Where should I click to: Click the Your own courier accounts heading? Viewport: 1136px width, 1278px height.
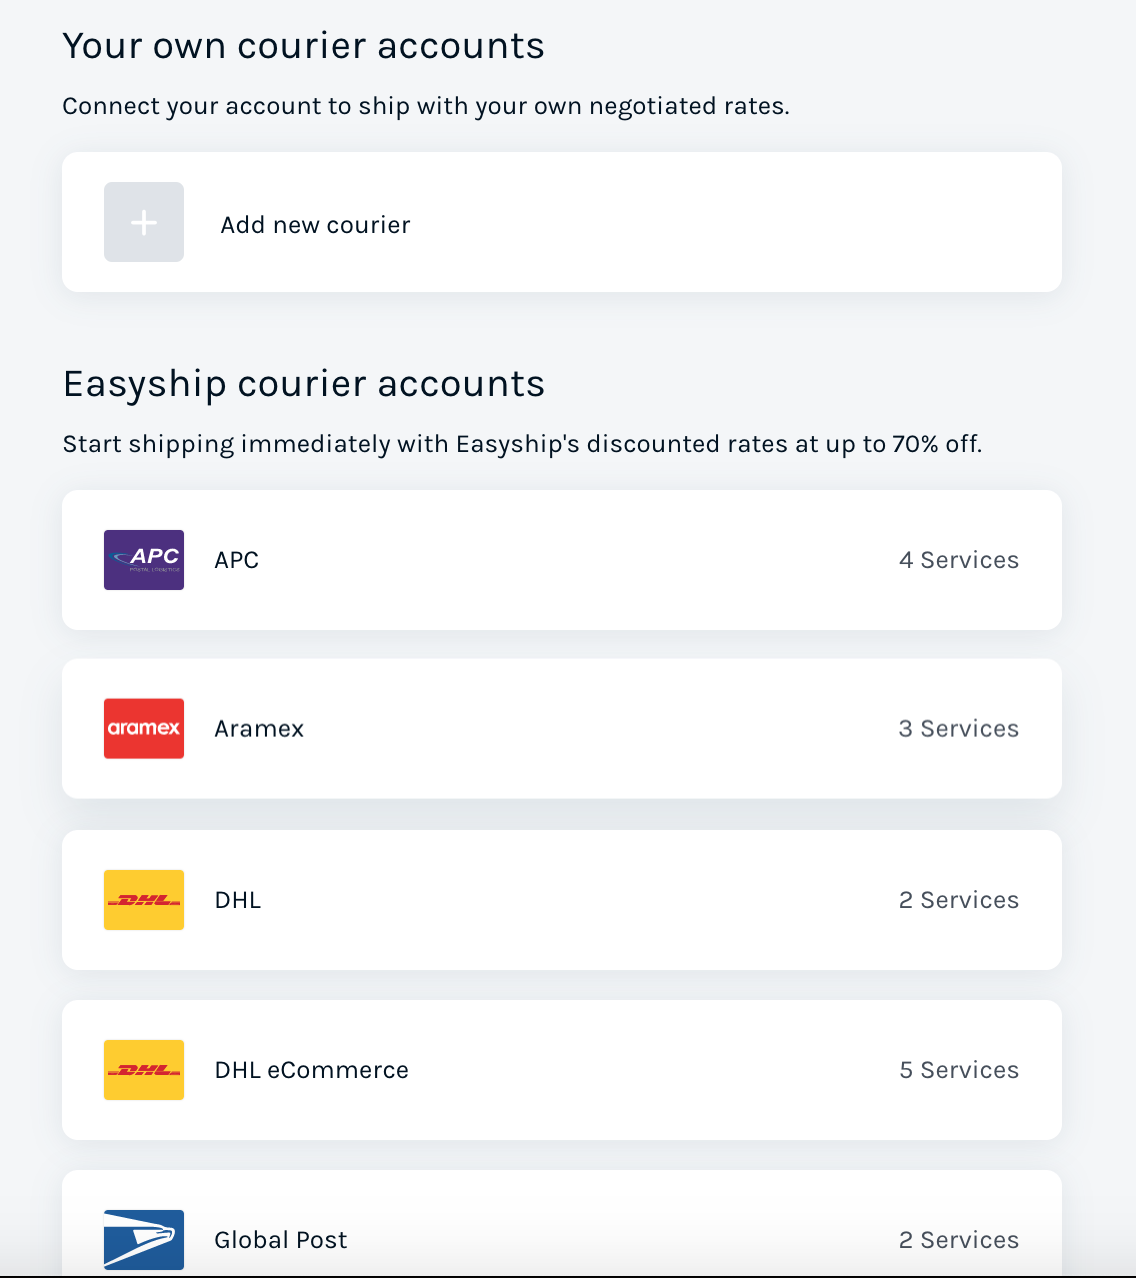[304, 45]
